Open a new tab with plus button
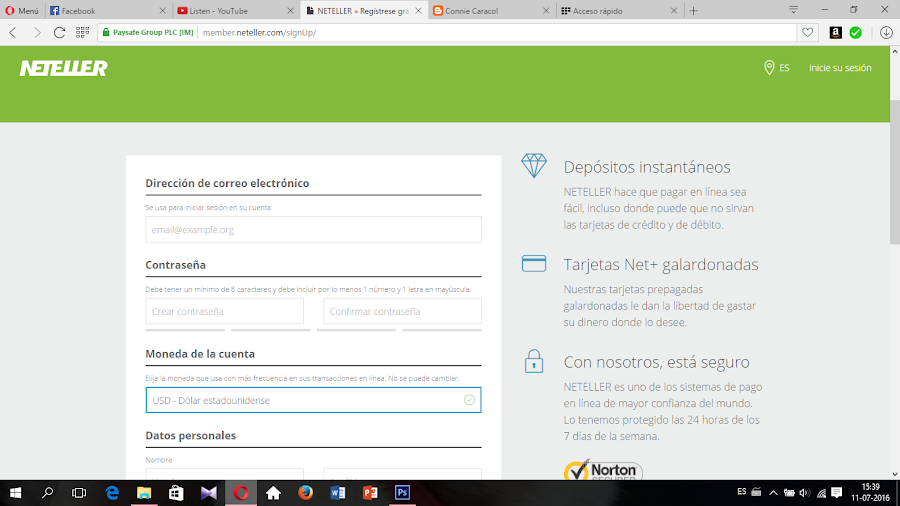 click(x=693, y=10)
